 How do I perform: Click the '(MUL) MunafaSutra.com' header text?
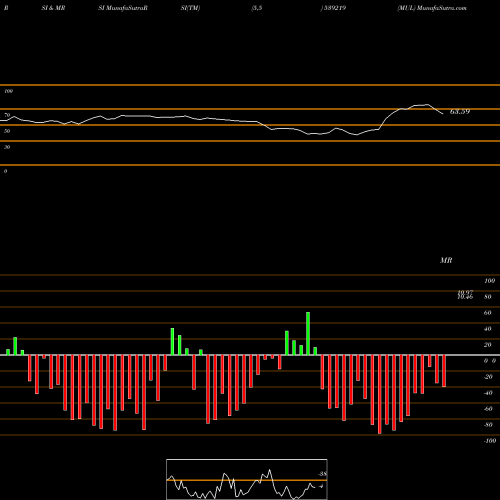(432, 8)
